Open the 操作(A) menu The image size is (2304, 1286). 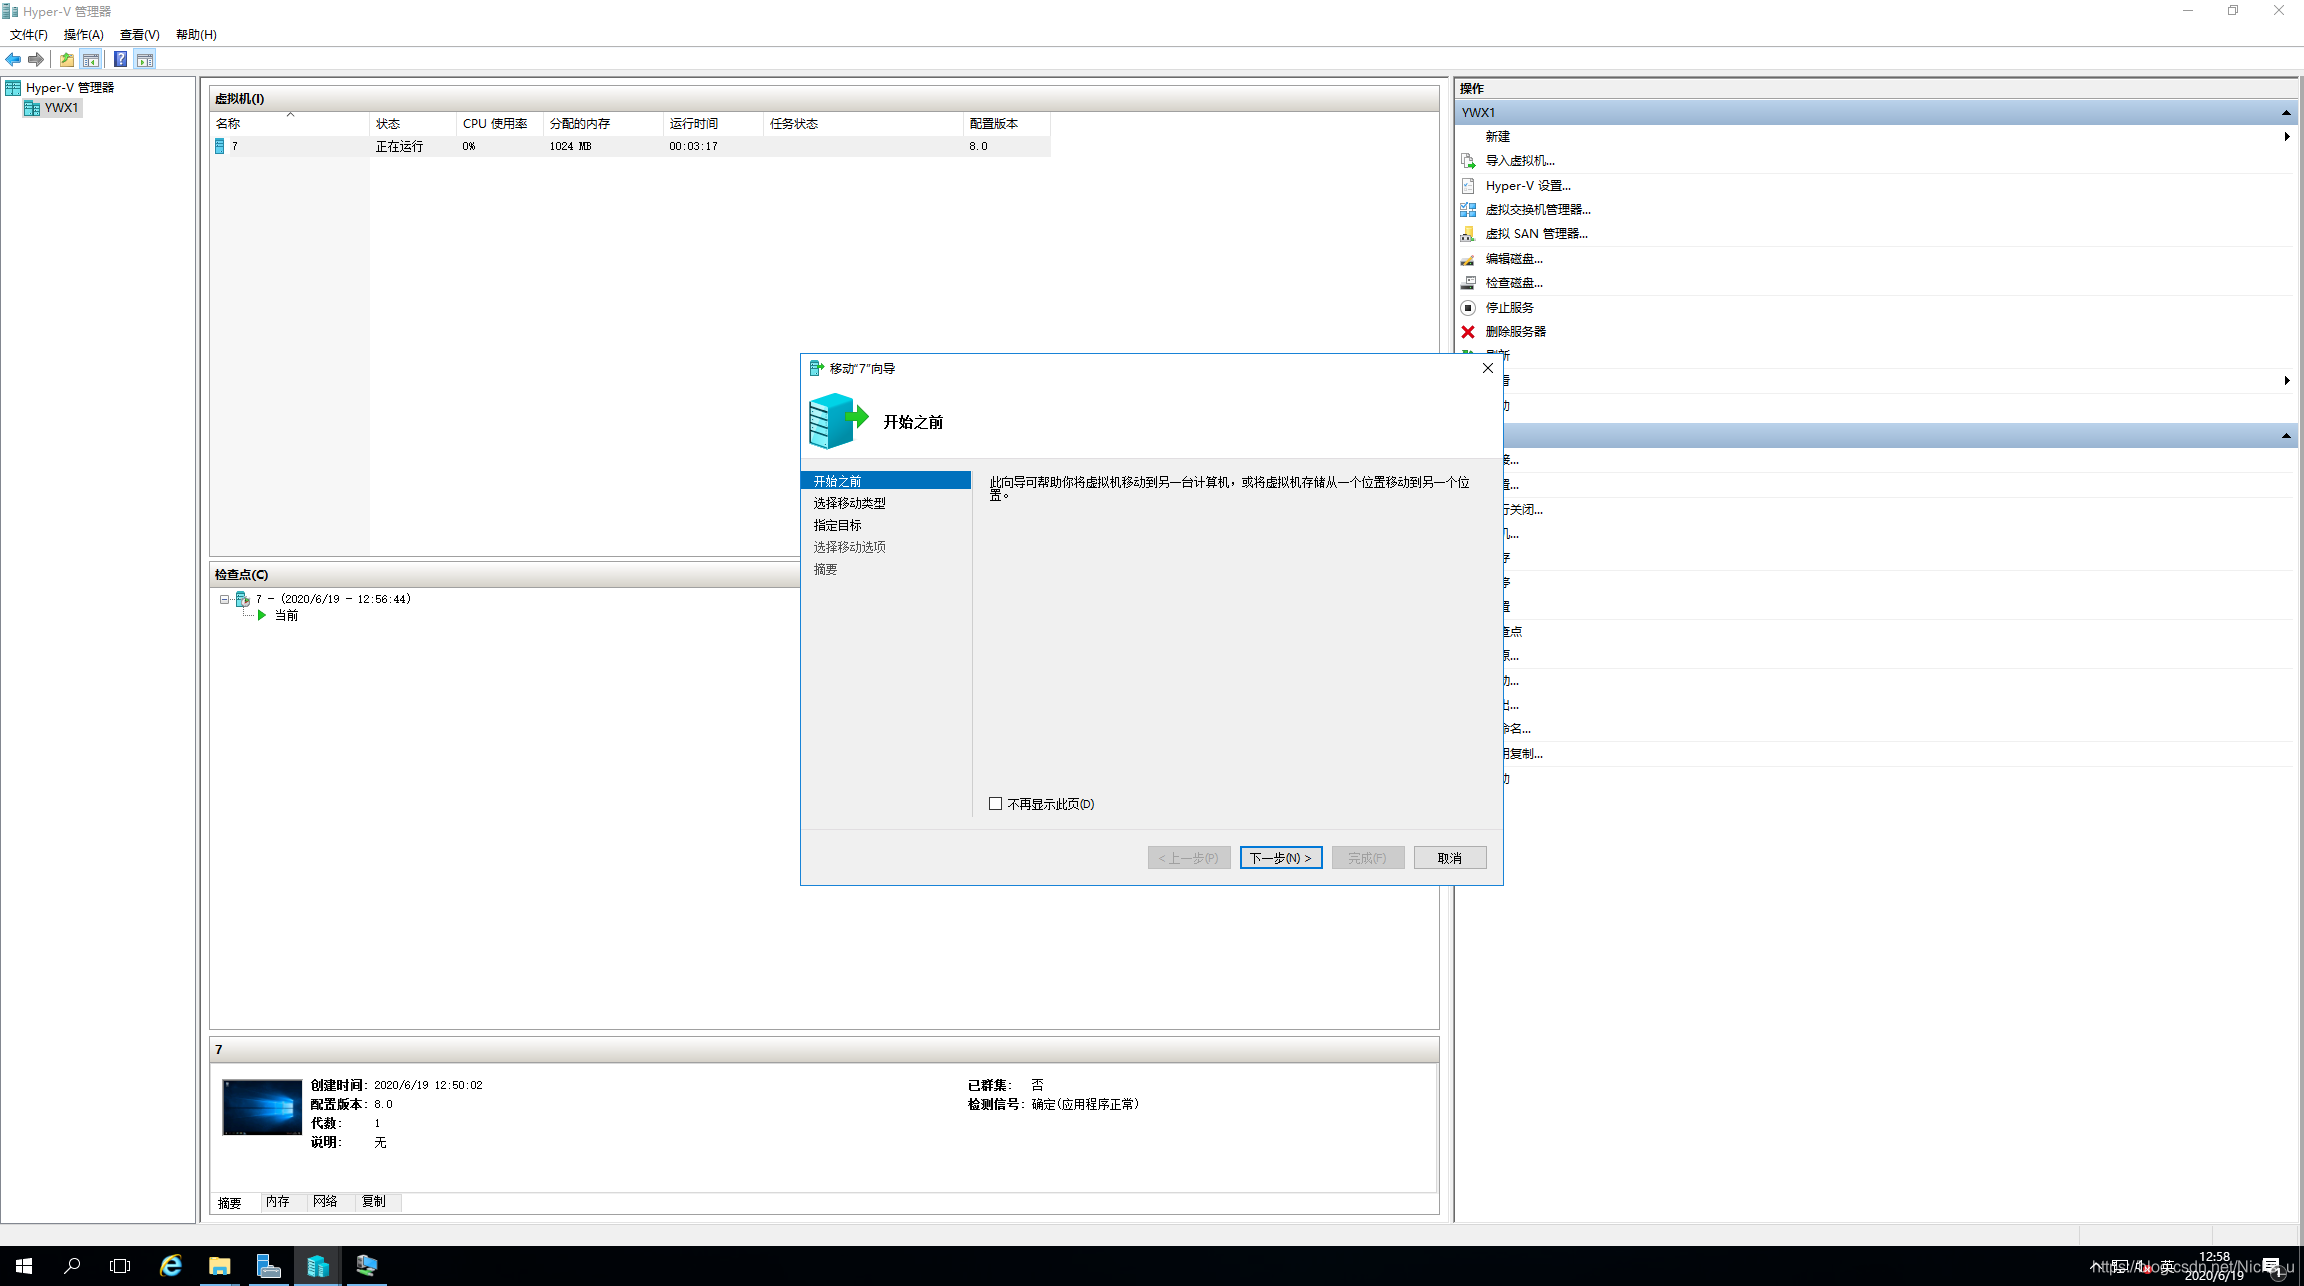(x=83, y=35)
